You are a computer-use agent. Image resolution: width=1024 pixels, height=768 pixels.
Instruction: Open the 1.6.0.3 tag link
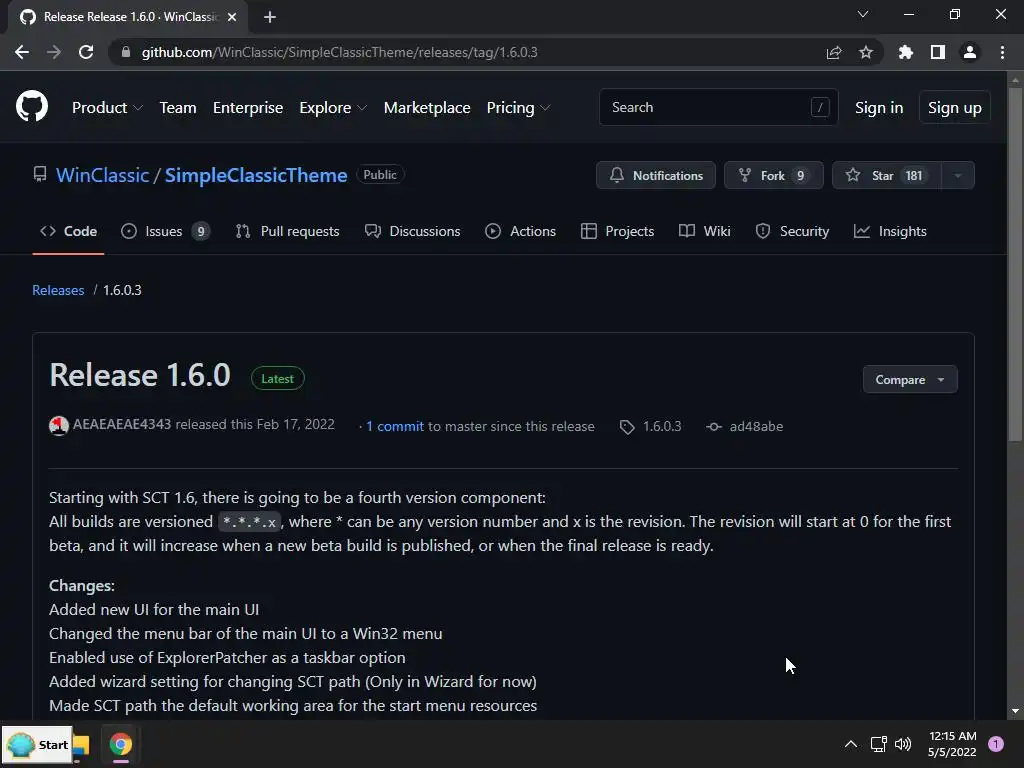(662, 426)
